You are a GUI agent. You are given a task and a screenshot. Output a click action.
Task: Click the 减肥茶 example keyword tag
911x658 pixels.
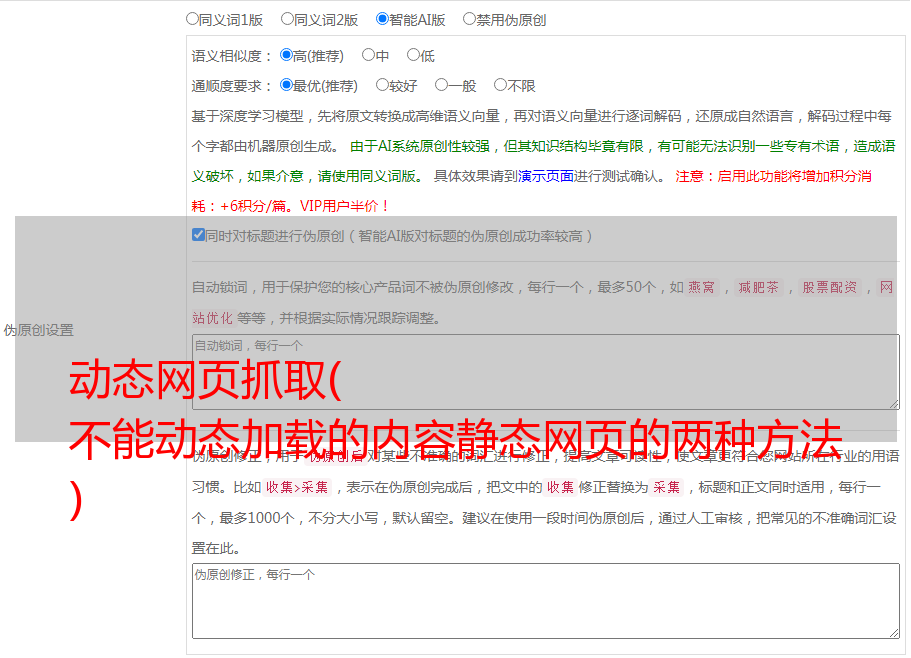click(x=758, y=287)
